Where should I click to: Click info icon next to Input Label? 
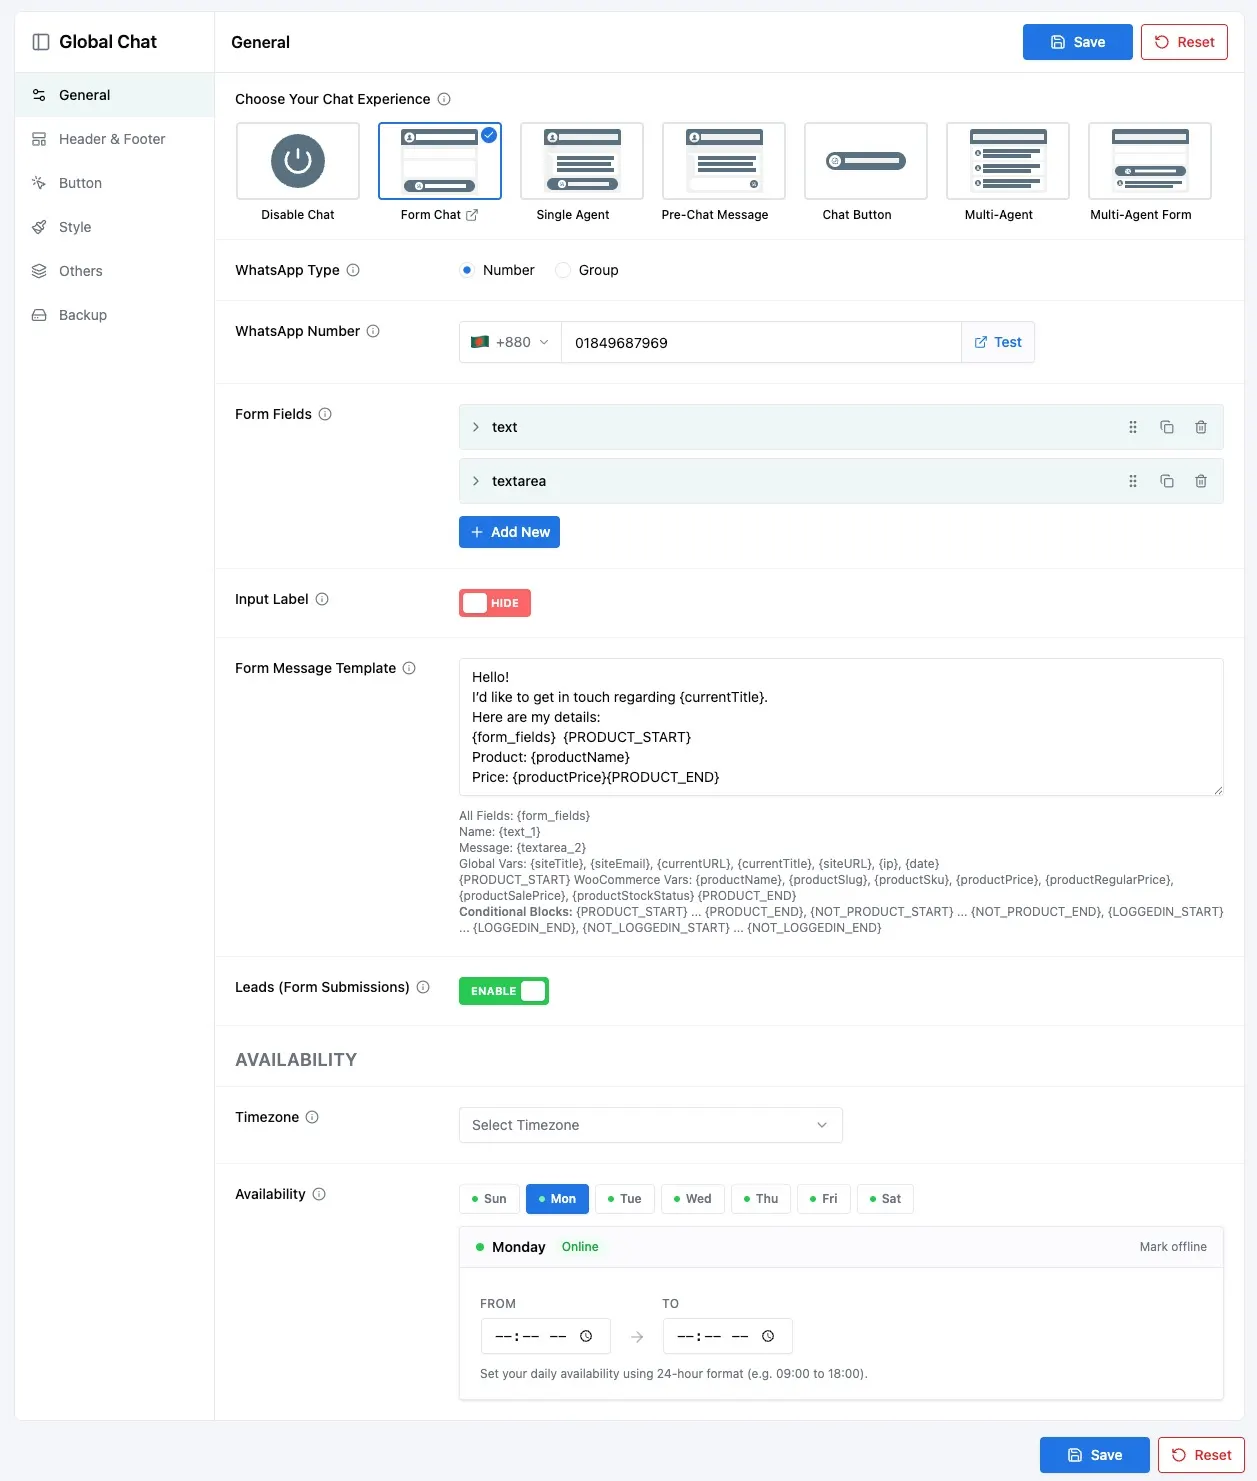pos(322,599)
